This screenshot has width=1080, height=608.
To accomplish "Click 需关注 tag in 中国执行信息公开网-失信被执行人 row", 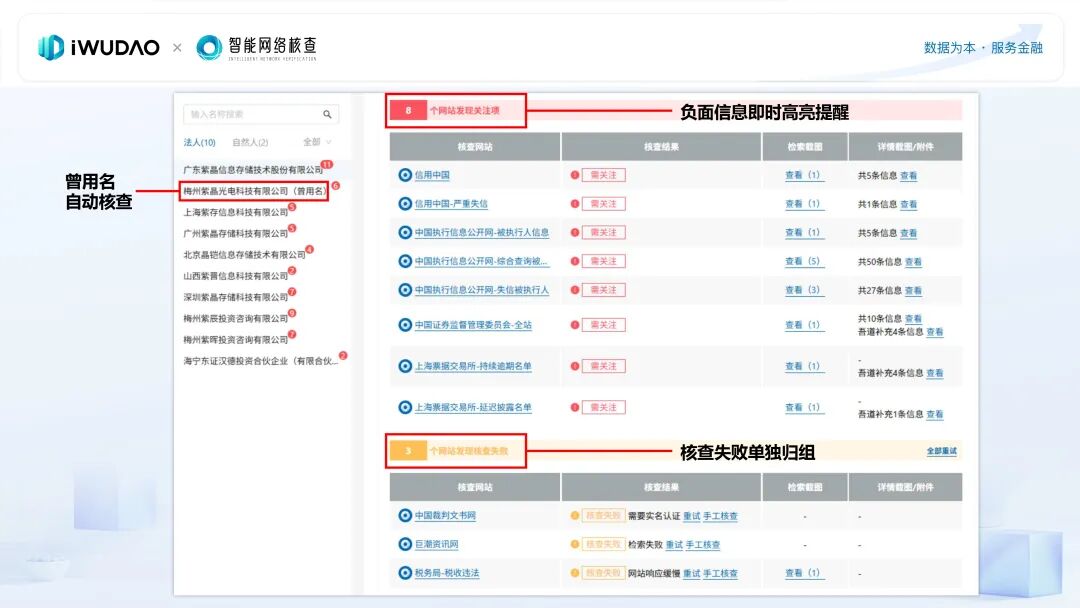I will (603, 290).
